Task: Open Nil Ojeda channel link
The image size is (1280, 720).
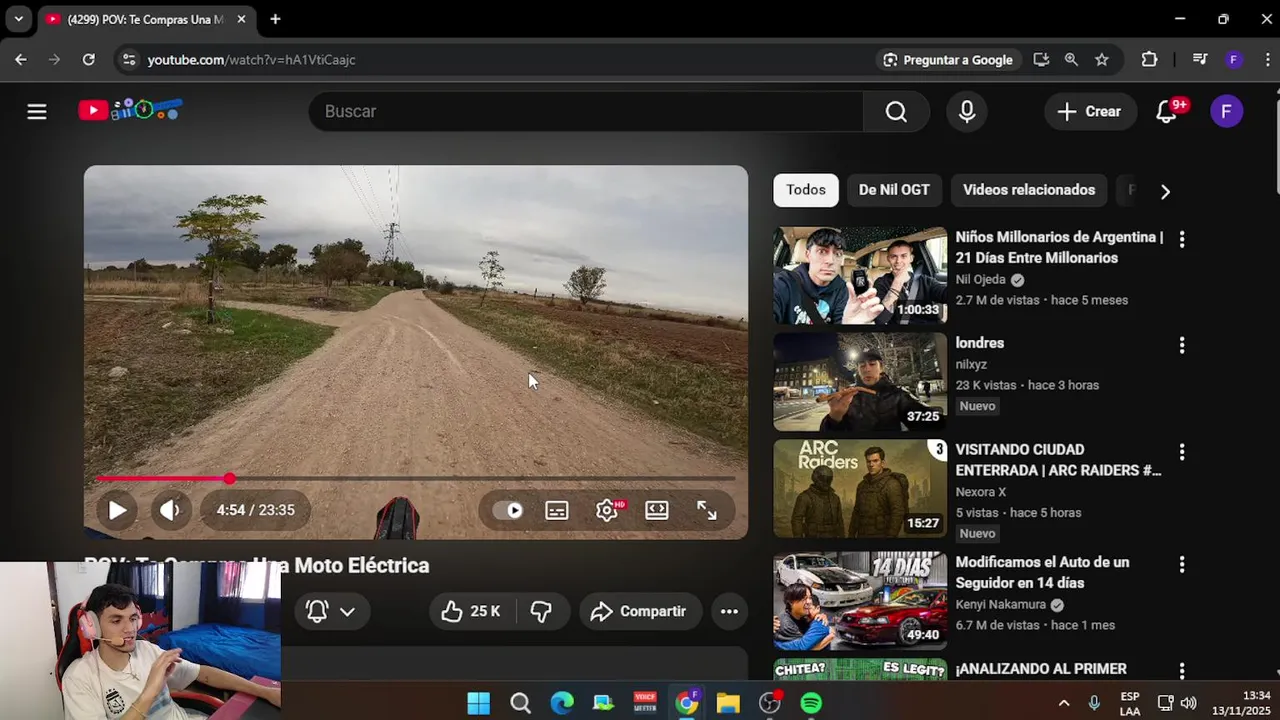Action: 980,280
